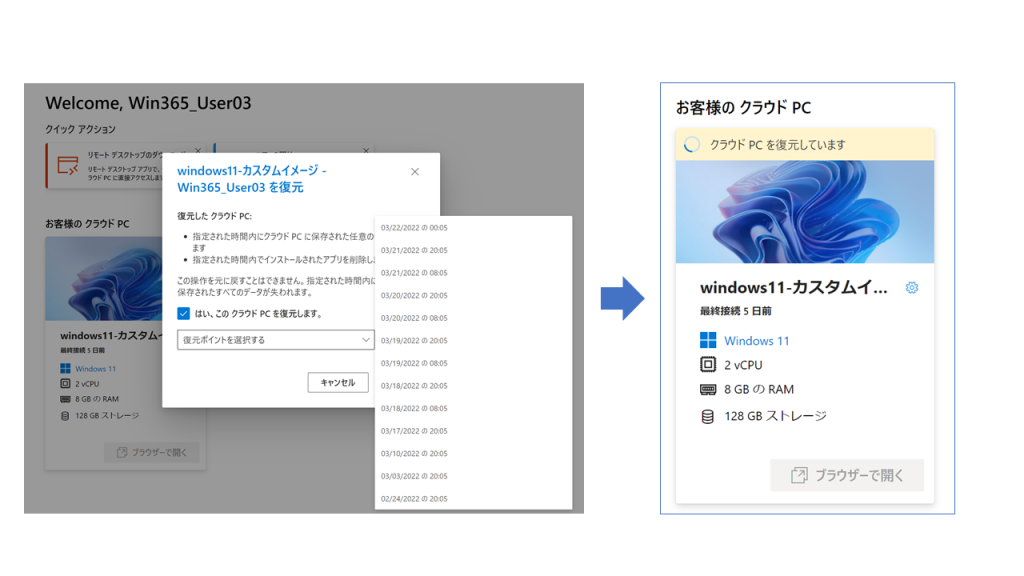Close the restore dialog with the X icon
The image size is (1024, 576).
tap(415, 172)
